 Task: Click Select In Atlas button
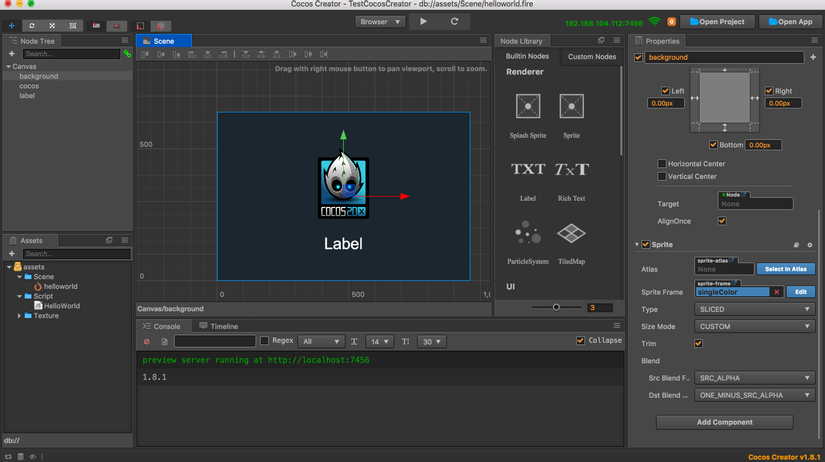click(786, 269)
